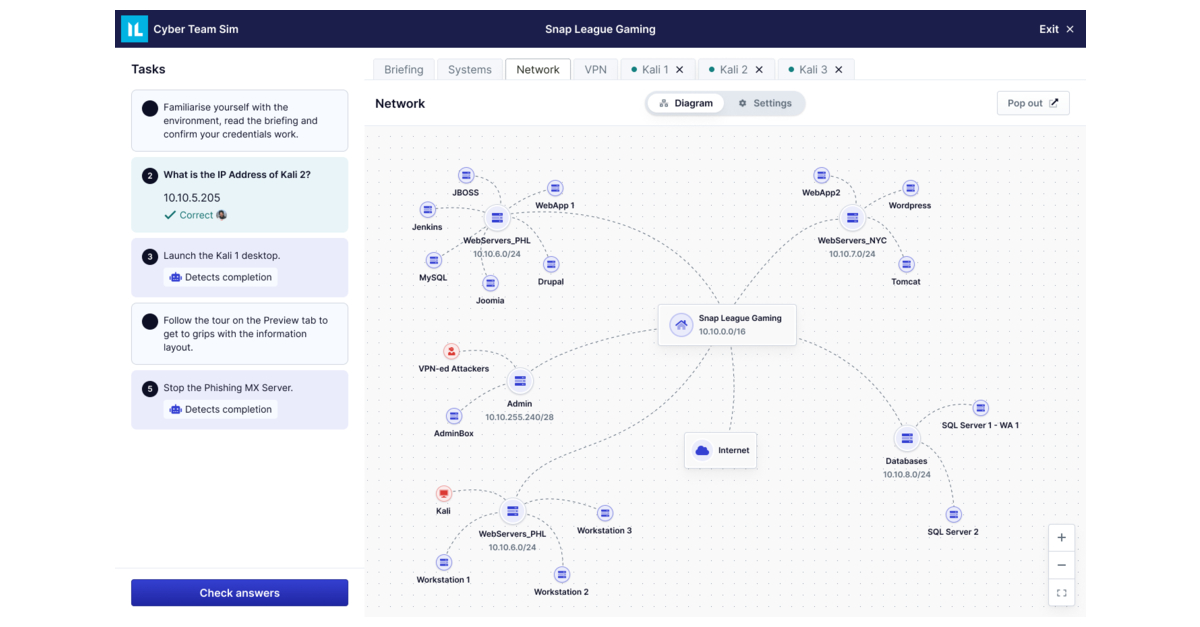The height and width of the screenshot is (627, 1200).
Task: Close the Kali 2 tab
Action: click(x=759, y=70)
